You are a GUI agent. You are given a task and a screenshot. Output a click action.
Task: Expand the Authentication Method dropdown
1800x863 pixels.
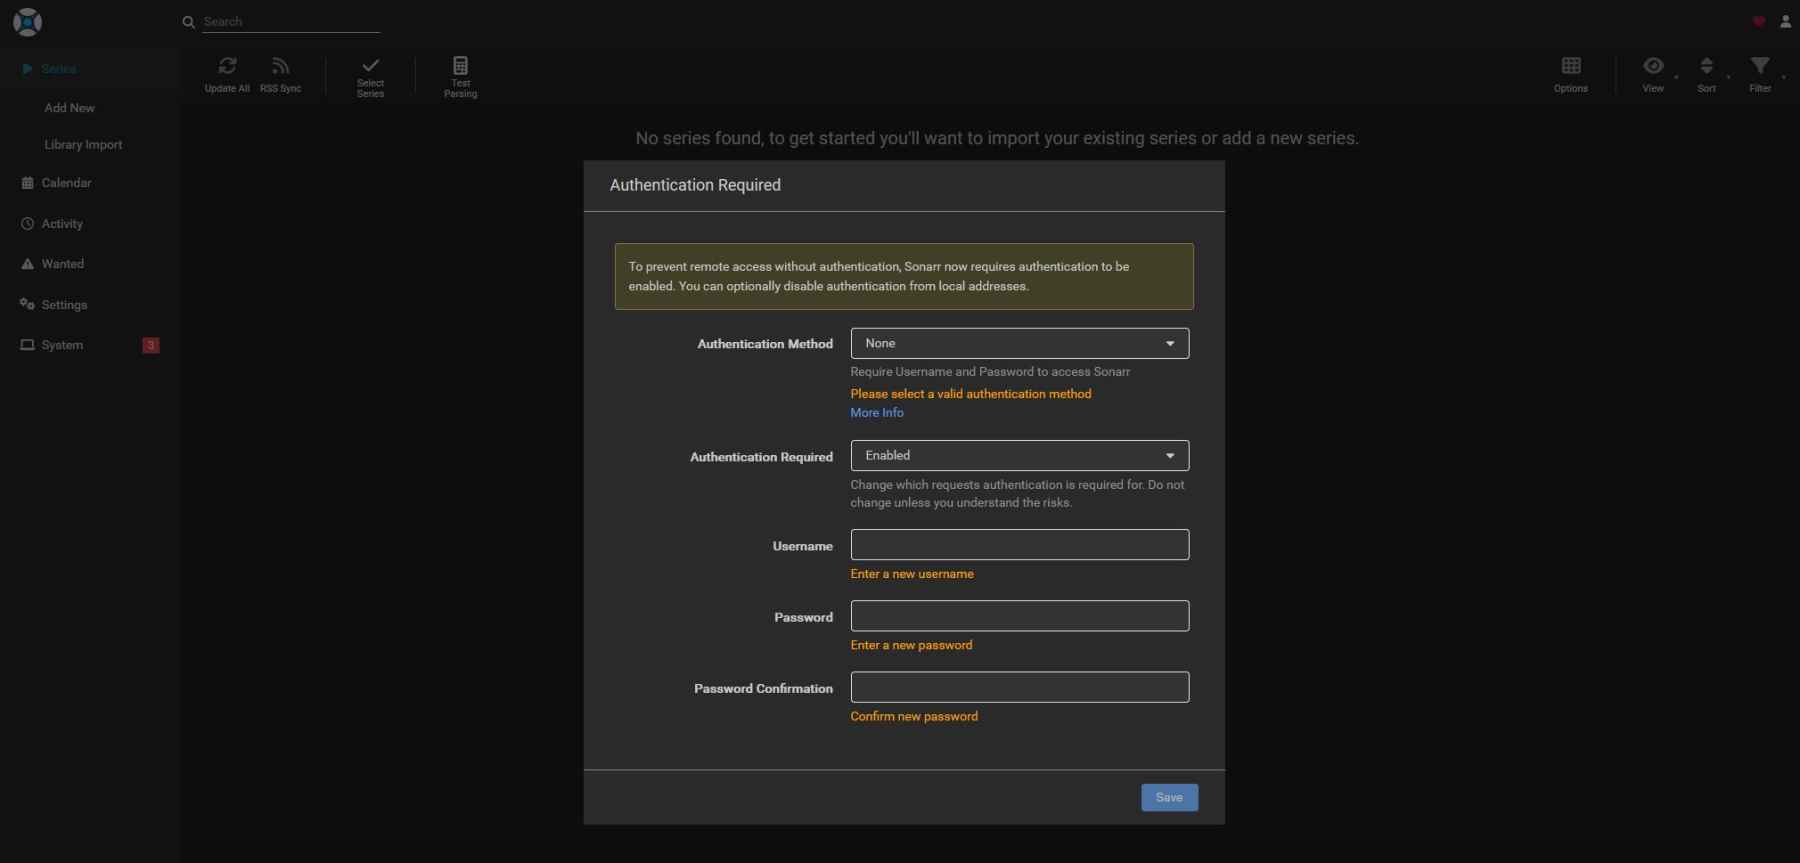pos(1019,343)
